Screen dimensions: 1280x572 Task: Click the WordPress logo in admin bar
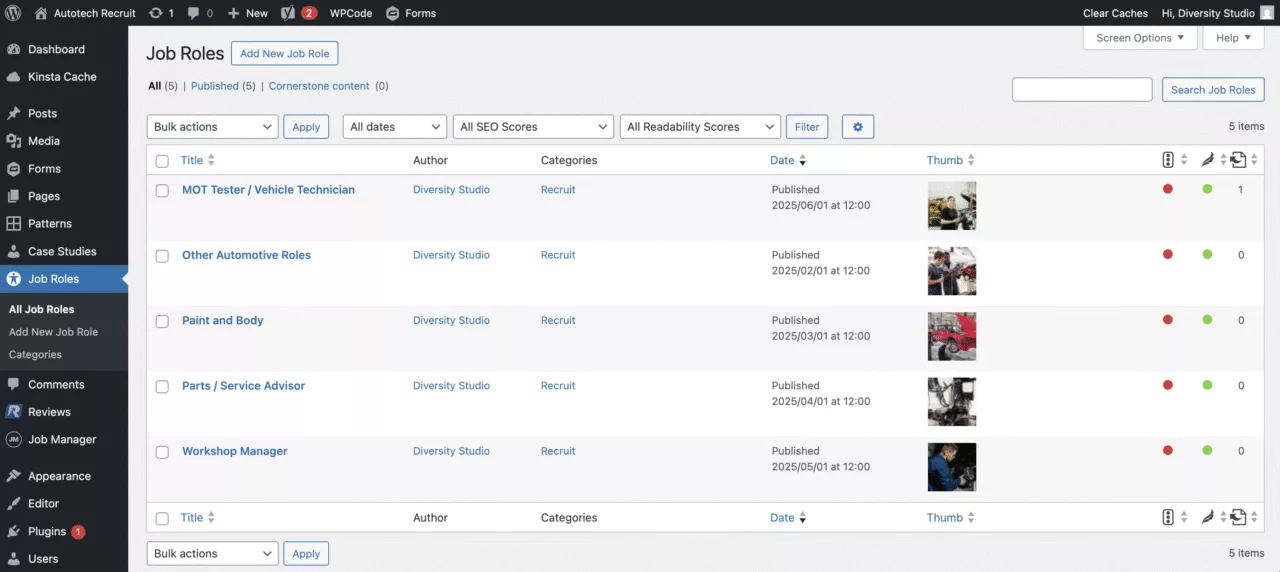tap(14, 13)
